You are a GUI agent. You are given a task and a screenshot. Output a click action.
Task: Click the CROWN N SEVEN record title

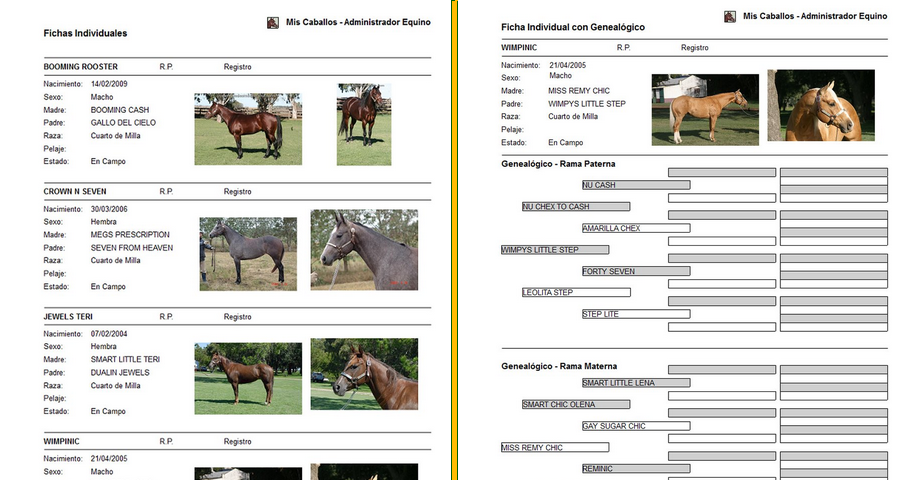[x=75, y=191]
